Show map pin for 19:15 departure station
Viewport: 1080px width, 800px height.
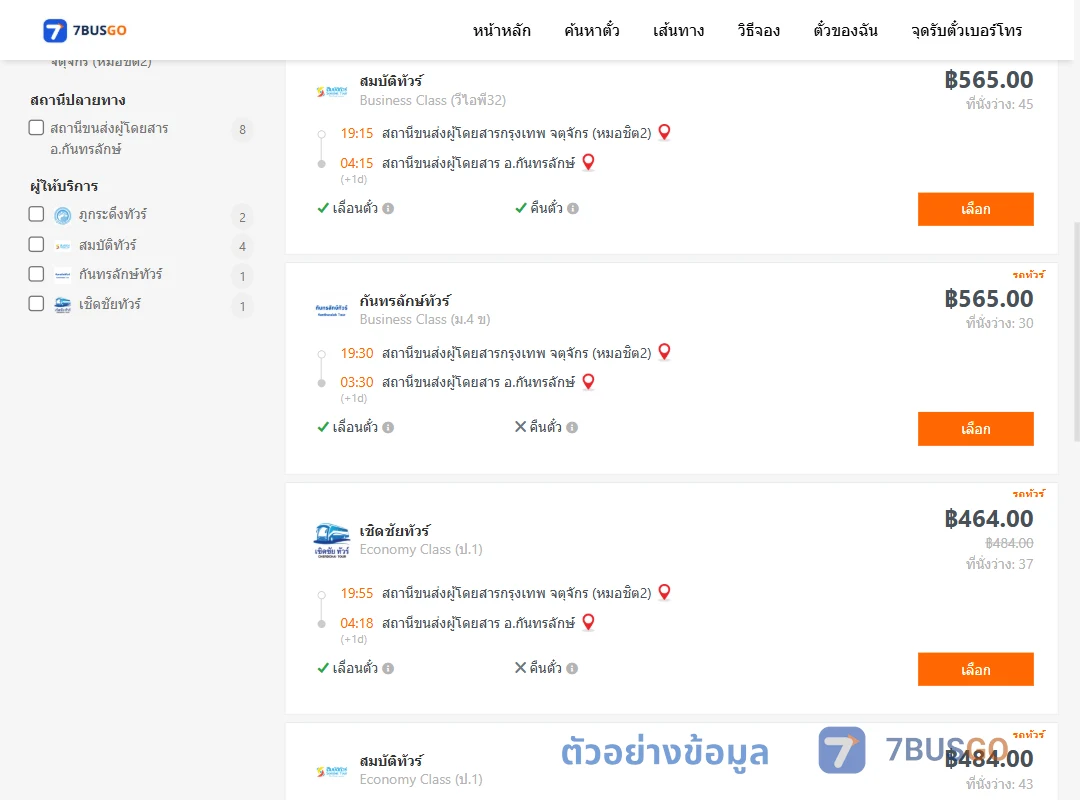coord(664,132)
